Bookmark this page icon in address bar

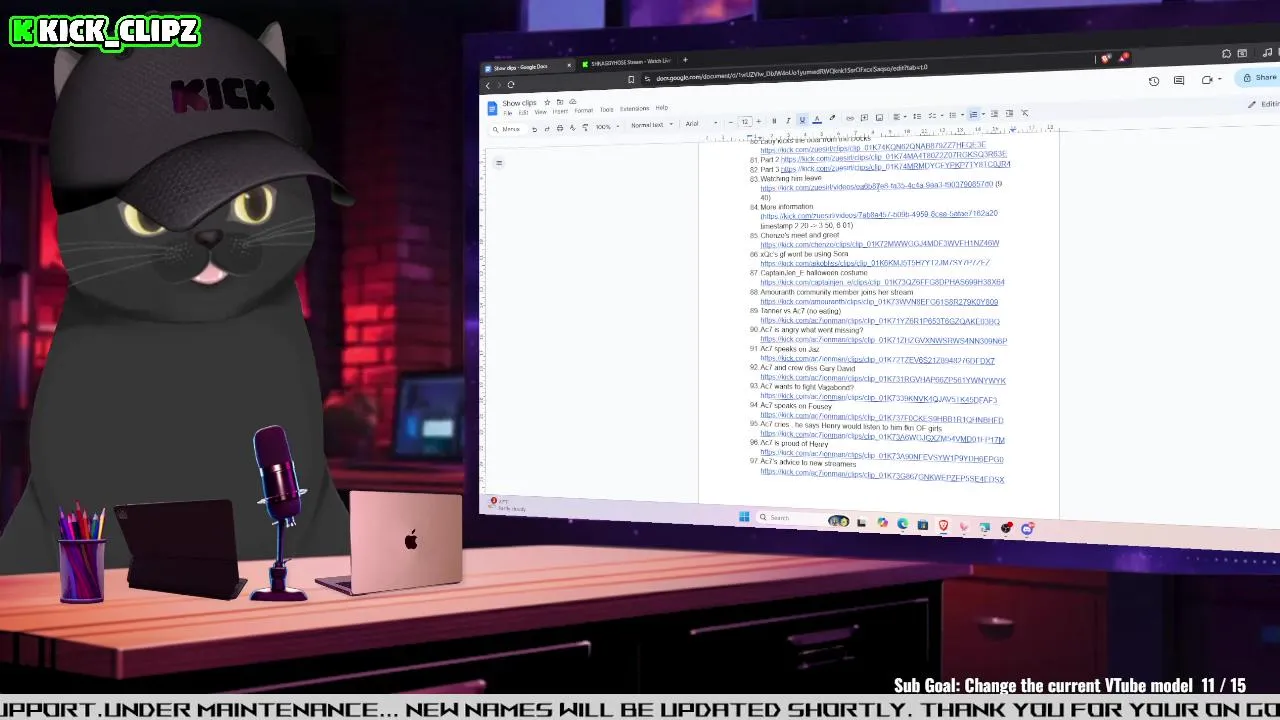[631, 80]
